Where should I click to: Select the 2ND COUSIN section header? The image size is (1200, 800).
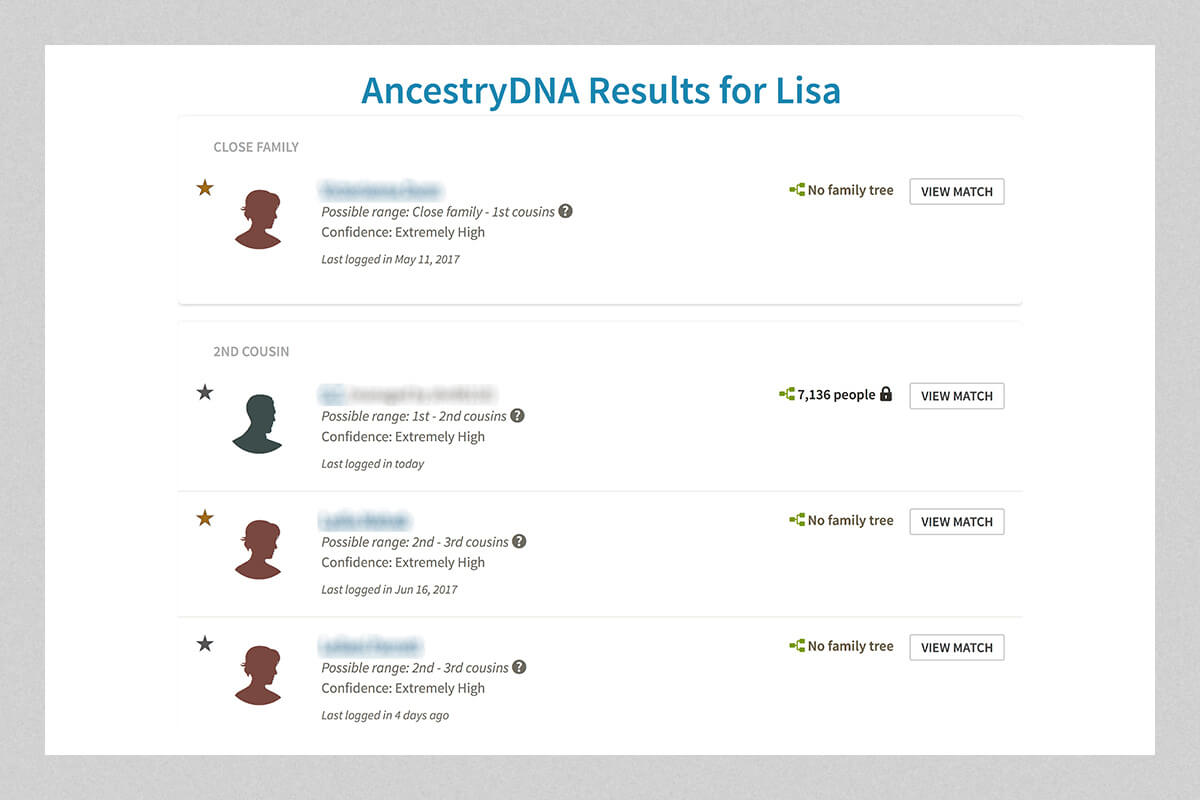click(250, 351)
